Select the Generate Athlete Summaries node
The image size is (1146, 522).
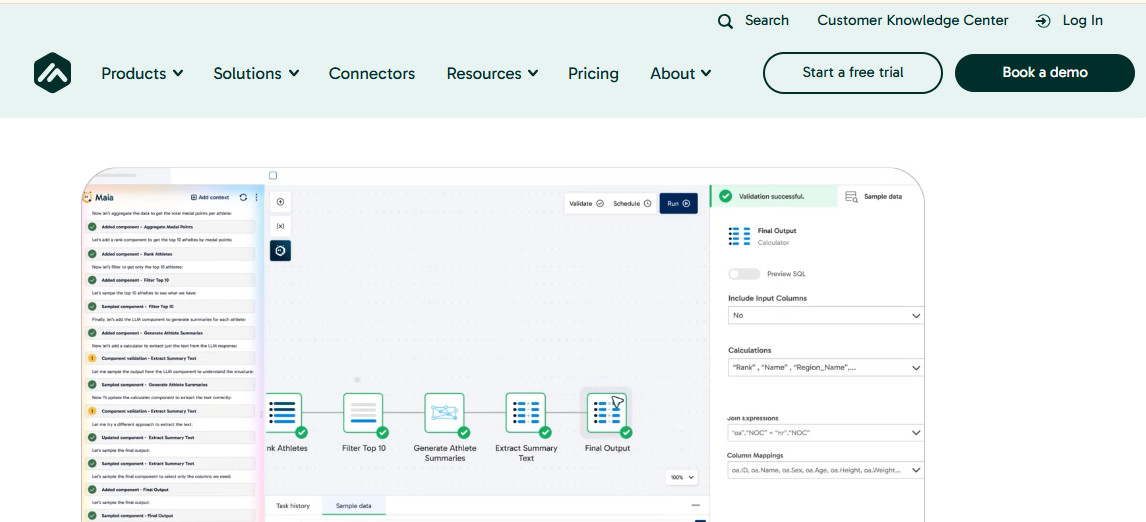click(x=444, y=413)
